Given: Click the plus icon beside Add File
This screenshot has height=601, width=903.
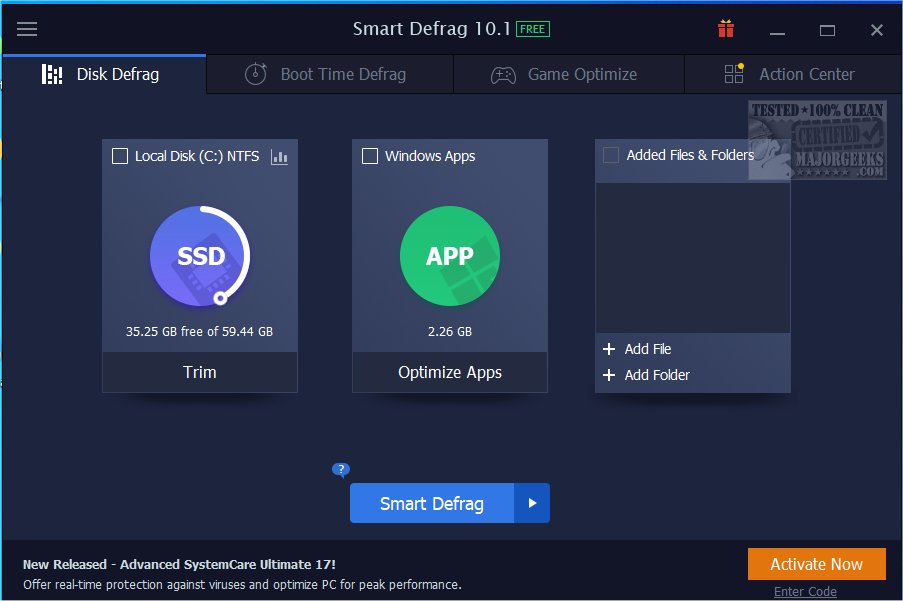Looking at the screenshot, I should pyautogui.click(x=608, y=349).
